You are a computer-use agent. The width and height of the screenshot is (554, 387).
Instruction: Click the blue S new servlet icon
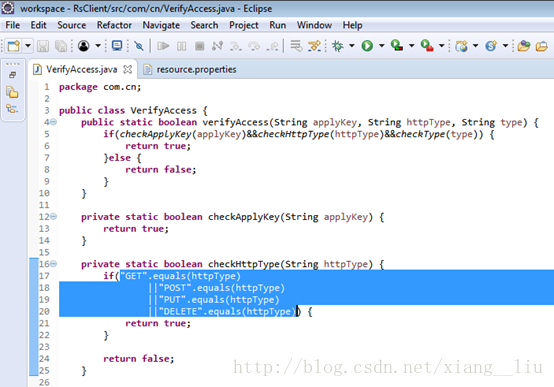click(x=491, y=46)
